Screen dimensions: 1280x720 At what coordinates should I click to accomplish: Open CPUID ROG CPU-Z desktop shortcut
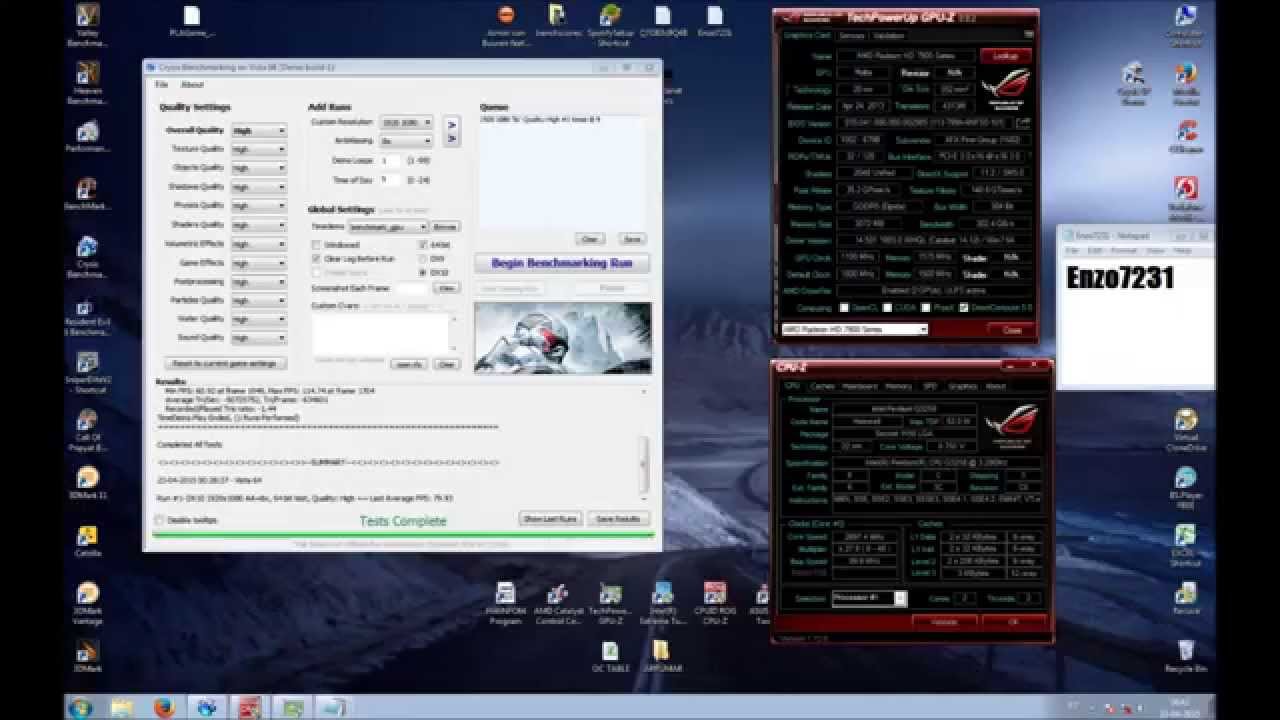tap(714, 603)
